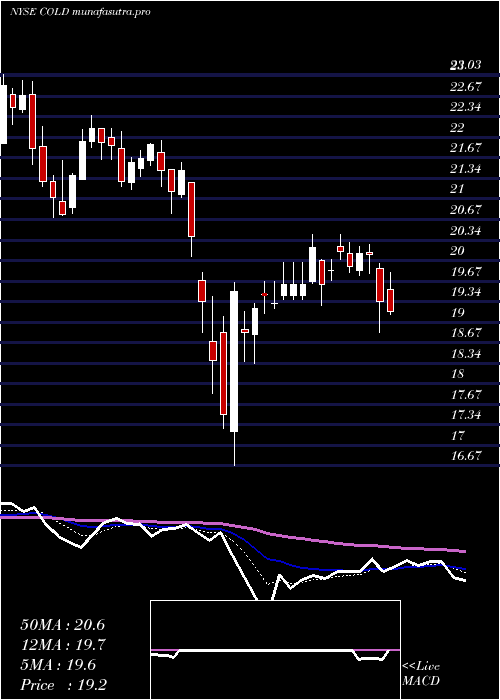Click the 12MA : 19.7 readout
Screen dimensions: 500x700
tap(62, 645)
